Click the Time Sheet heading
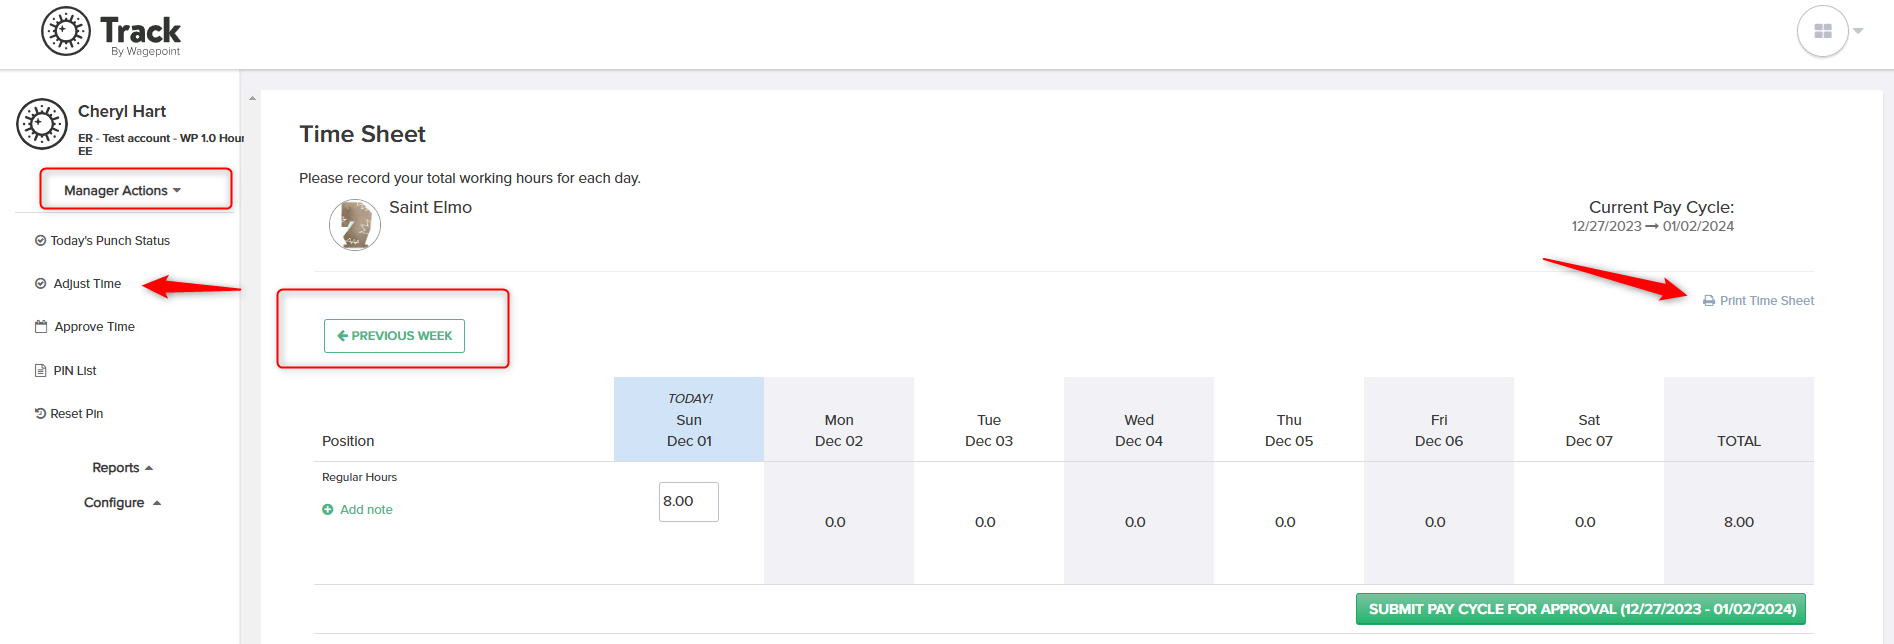Screen dimensions: 1894x644 pos(362,134)
